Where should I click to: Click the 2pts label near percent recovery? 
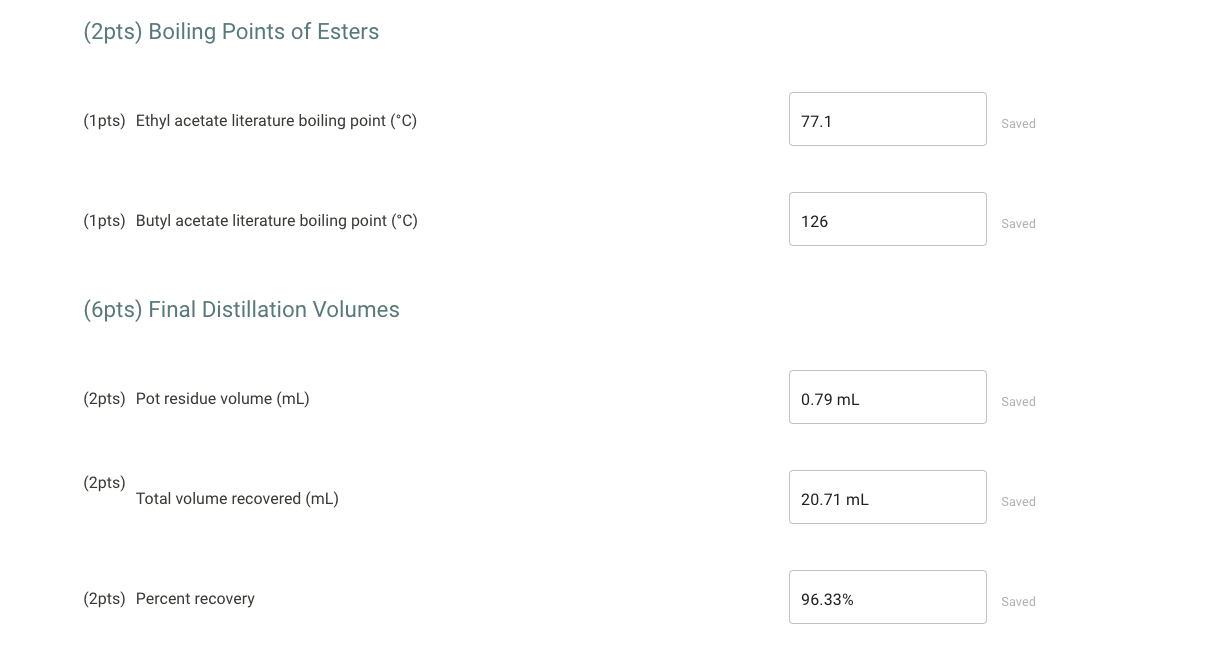click(104, 598)
